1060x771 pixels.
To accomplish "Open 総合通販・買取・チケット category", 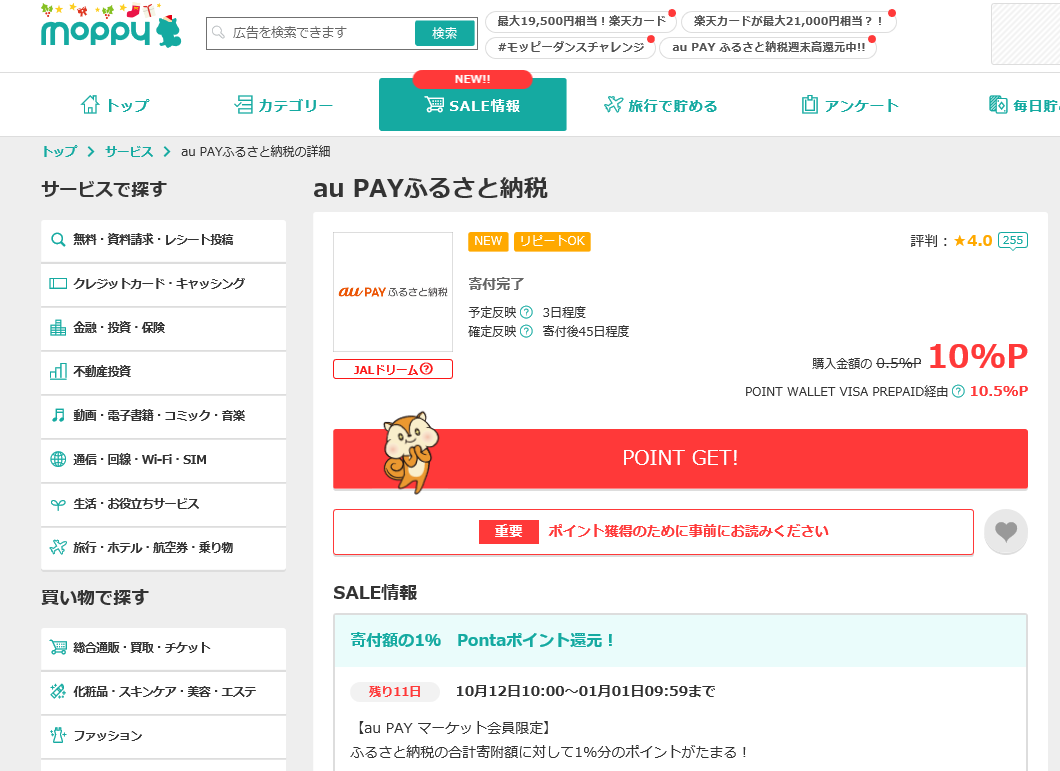I will coord(164,648).
